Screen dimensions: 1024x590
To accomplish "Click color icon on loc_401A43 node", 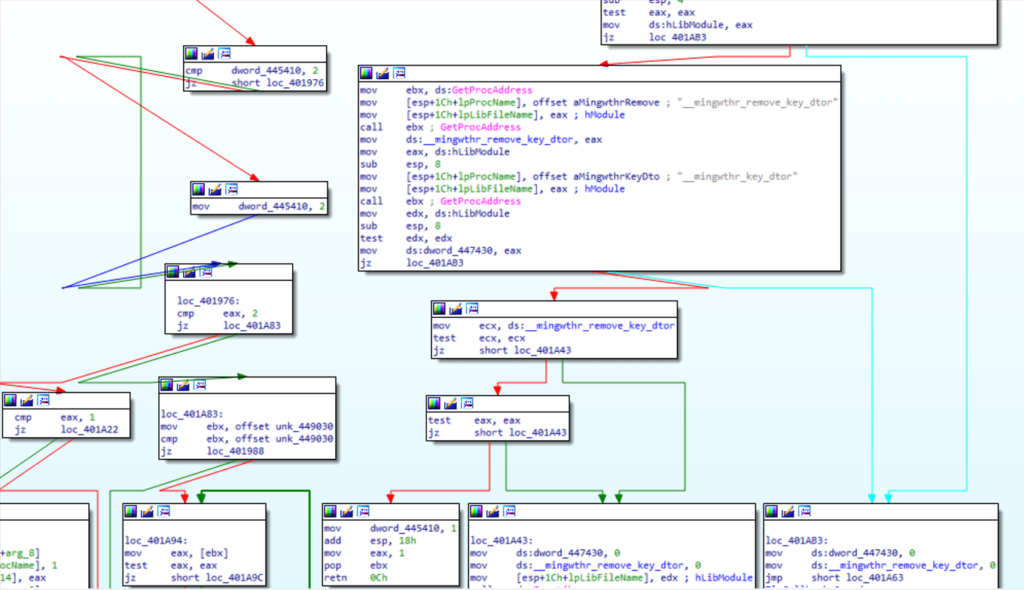I will point(477,511).
